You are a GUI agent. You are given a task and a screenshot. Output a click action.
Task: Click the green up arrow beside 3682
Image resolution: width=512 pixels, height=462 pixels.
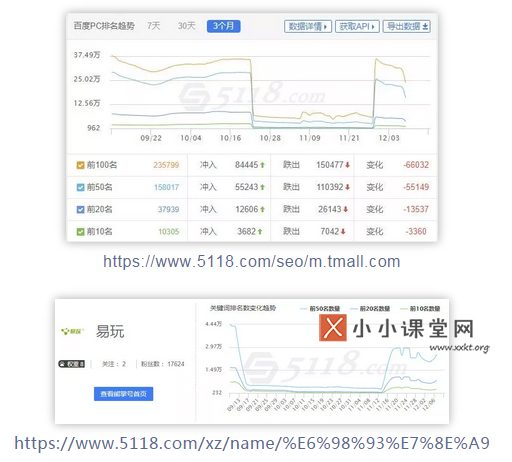(260, 231)
